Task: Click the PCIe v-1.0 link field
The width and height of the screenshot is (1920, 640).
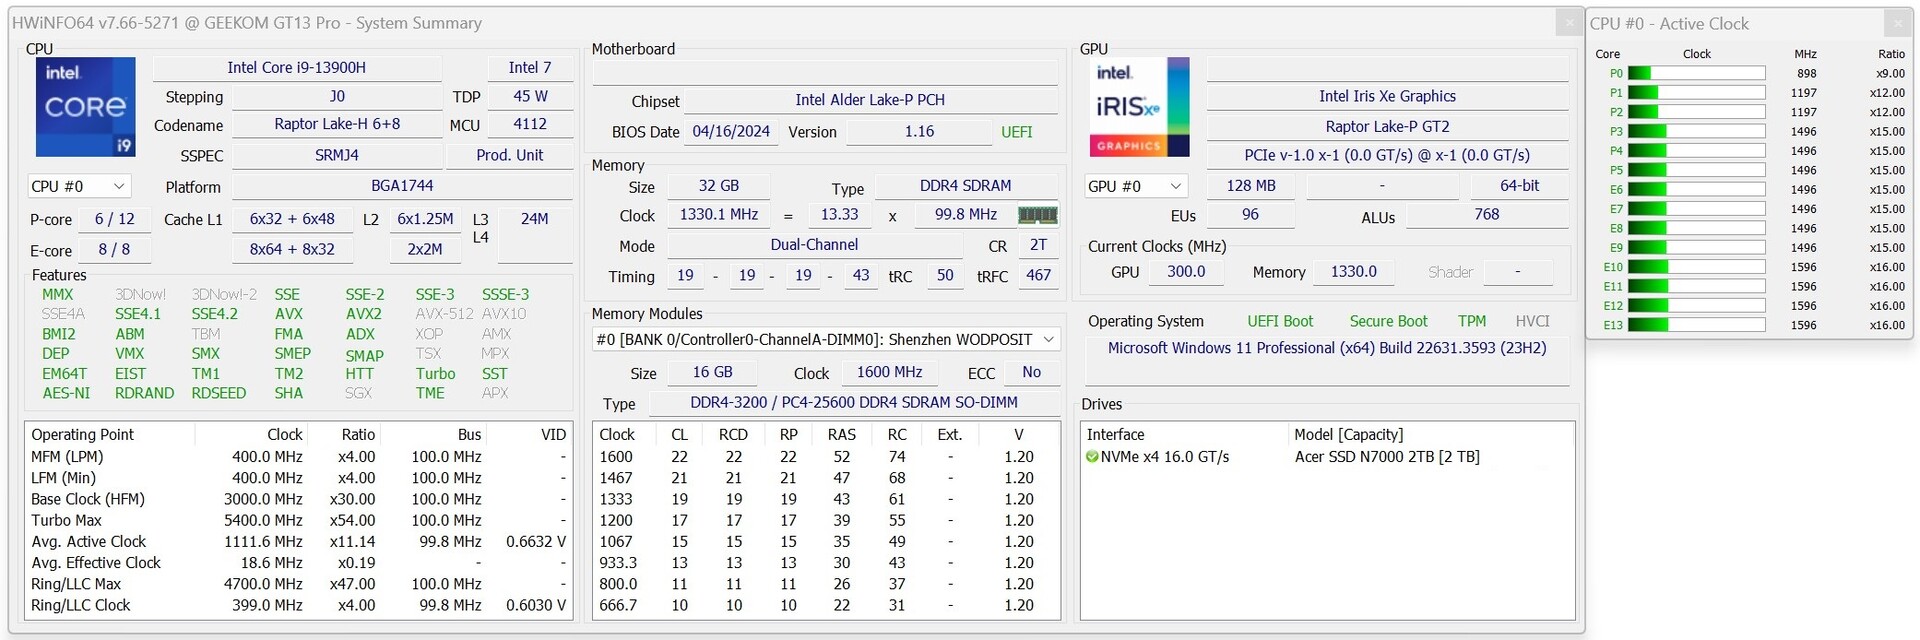Action: (1387, 156)
